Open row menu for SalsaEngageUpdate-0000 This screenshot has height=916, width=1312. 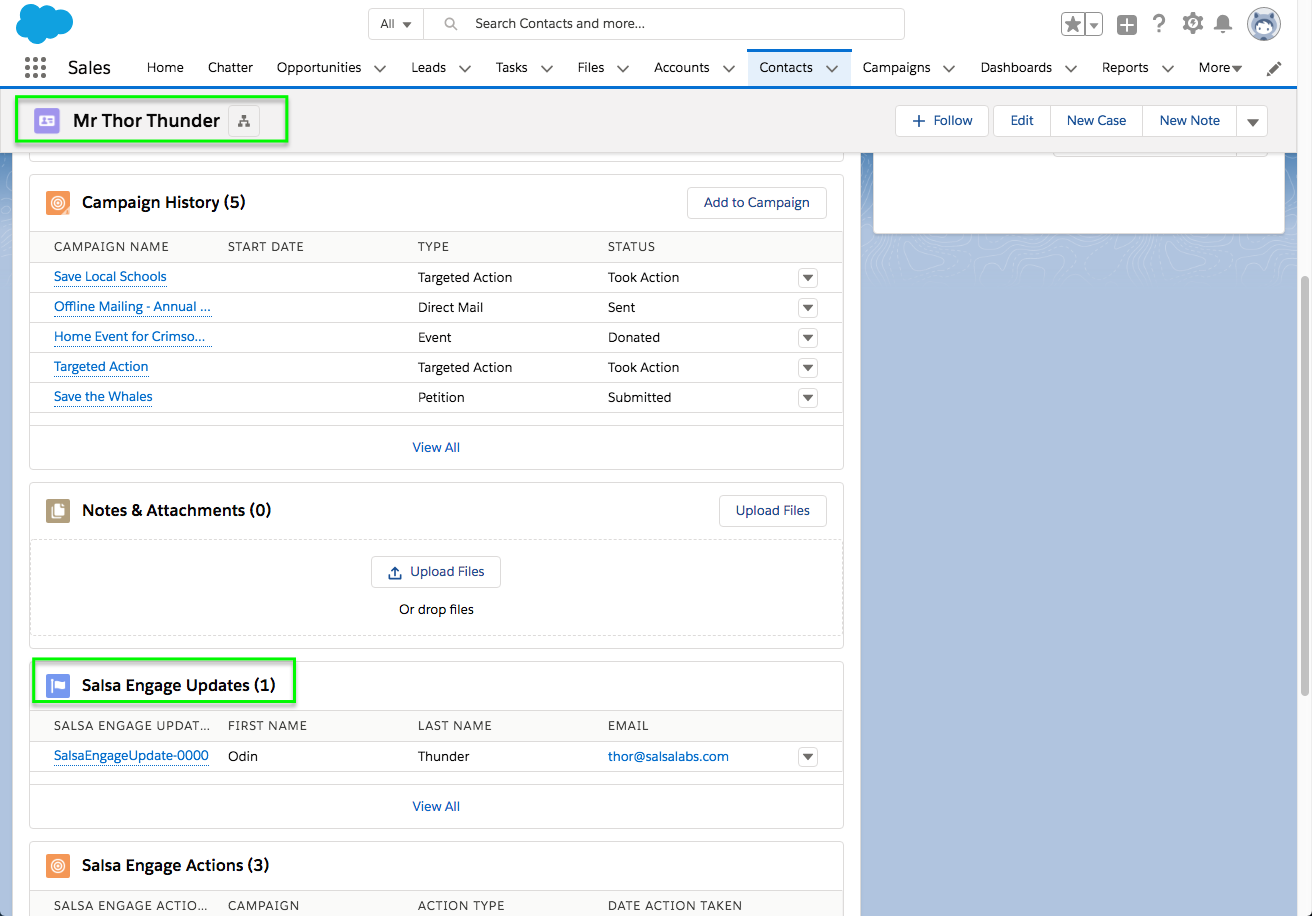tap(808, 757)
